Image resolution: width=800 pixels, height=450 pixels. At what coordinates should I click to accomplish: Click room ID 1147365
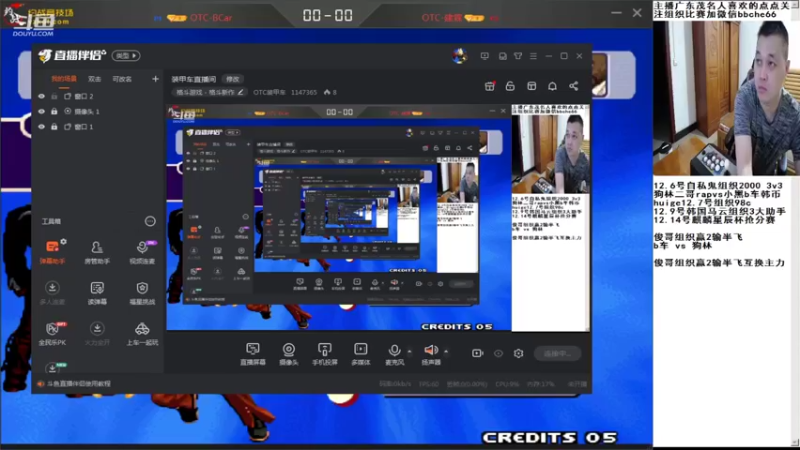tap(304, 92)
